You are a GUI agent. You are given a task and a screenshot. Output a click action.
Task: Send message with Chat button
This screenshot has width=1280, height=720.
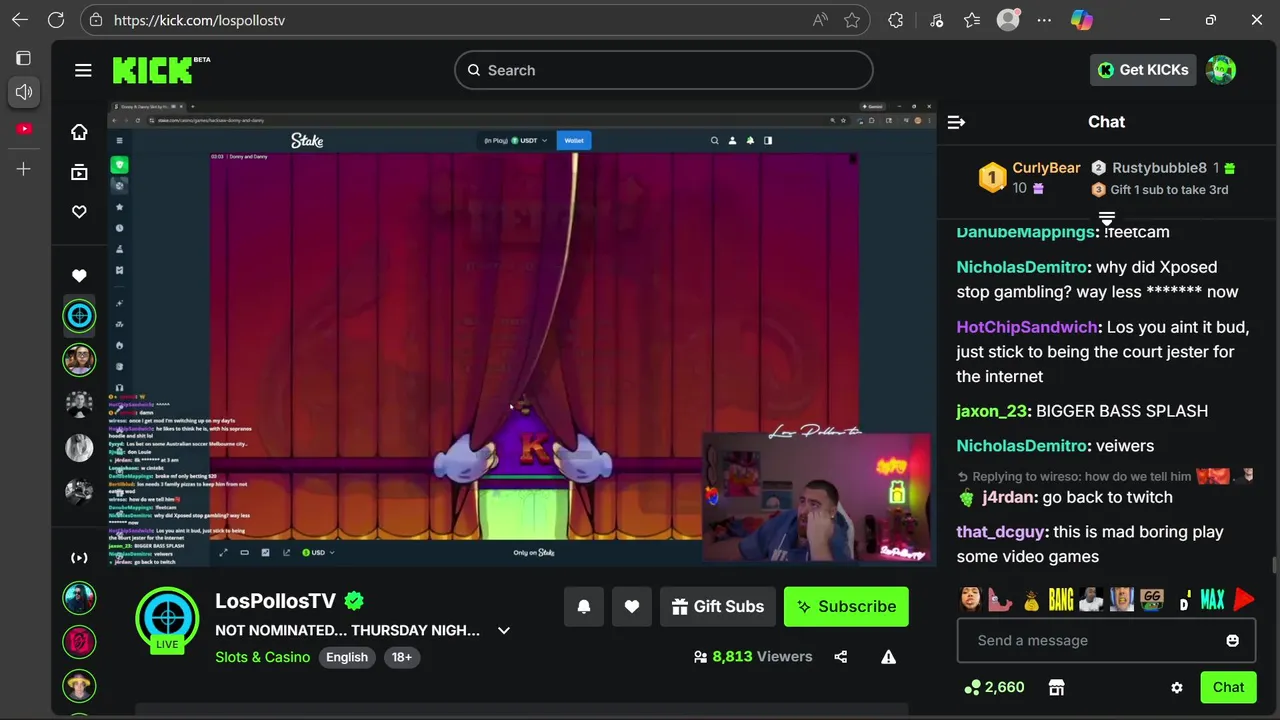(1228, 687)
